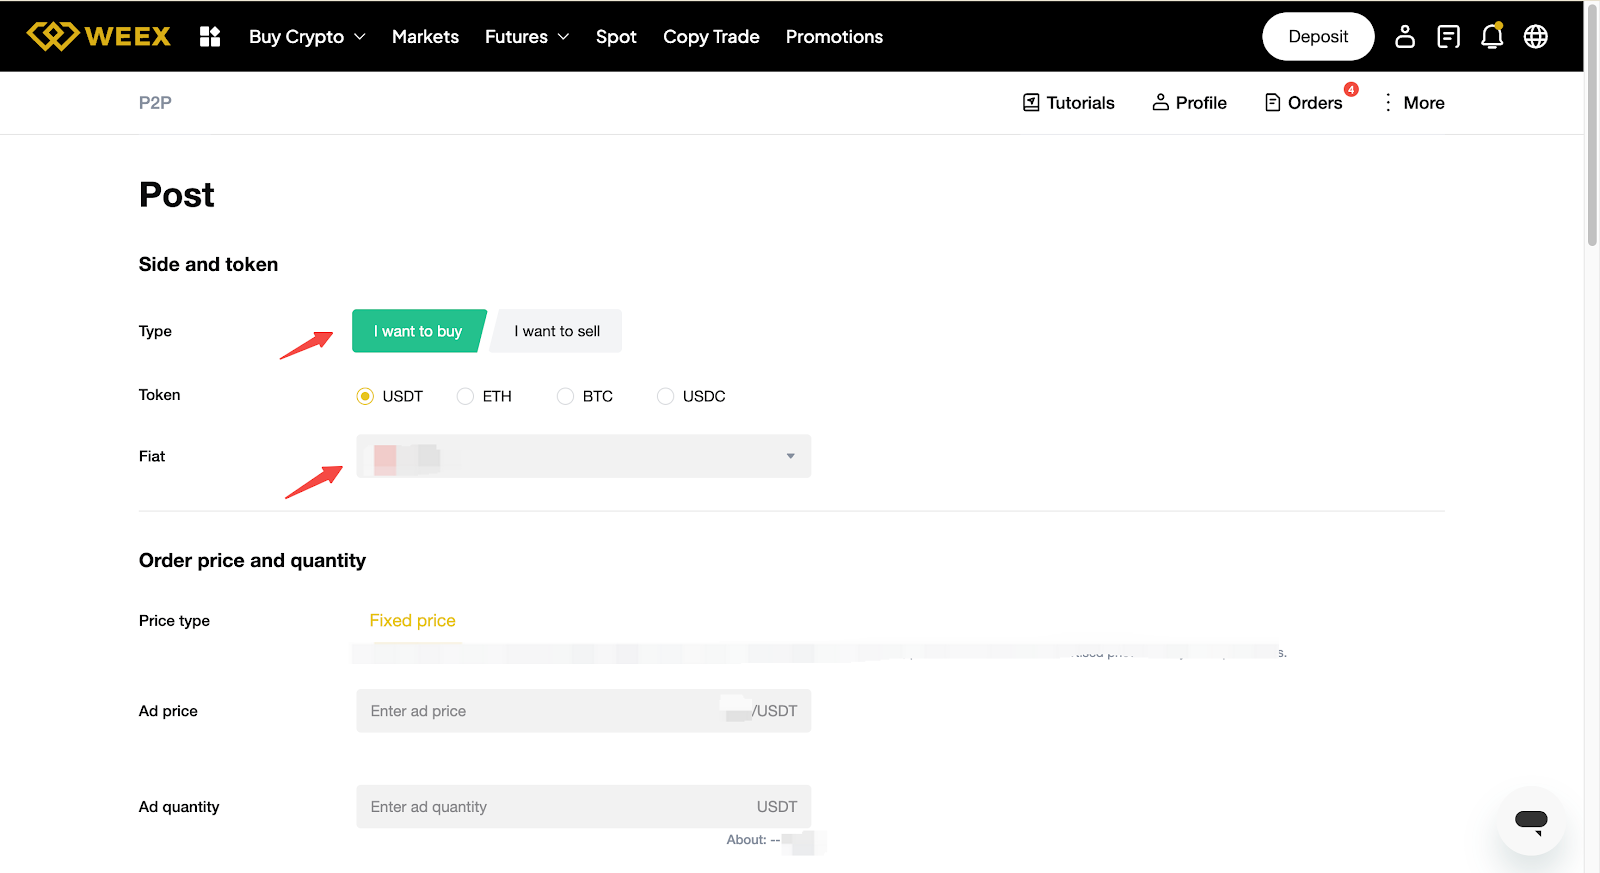The height and width of the screenshot is (873, 1600).
Task: Click the orders list icon in header
Action: (1448, 36)
